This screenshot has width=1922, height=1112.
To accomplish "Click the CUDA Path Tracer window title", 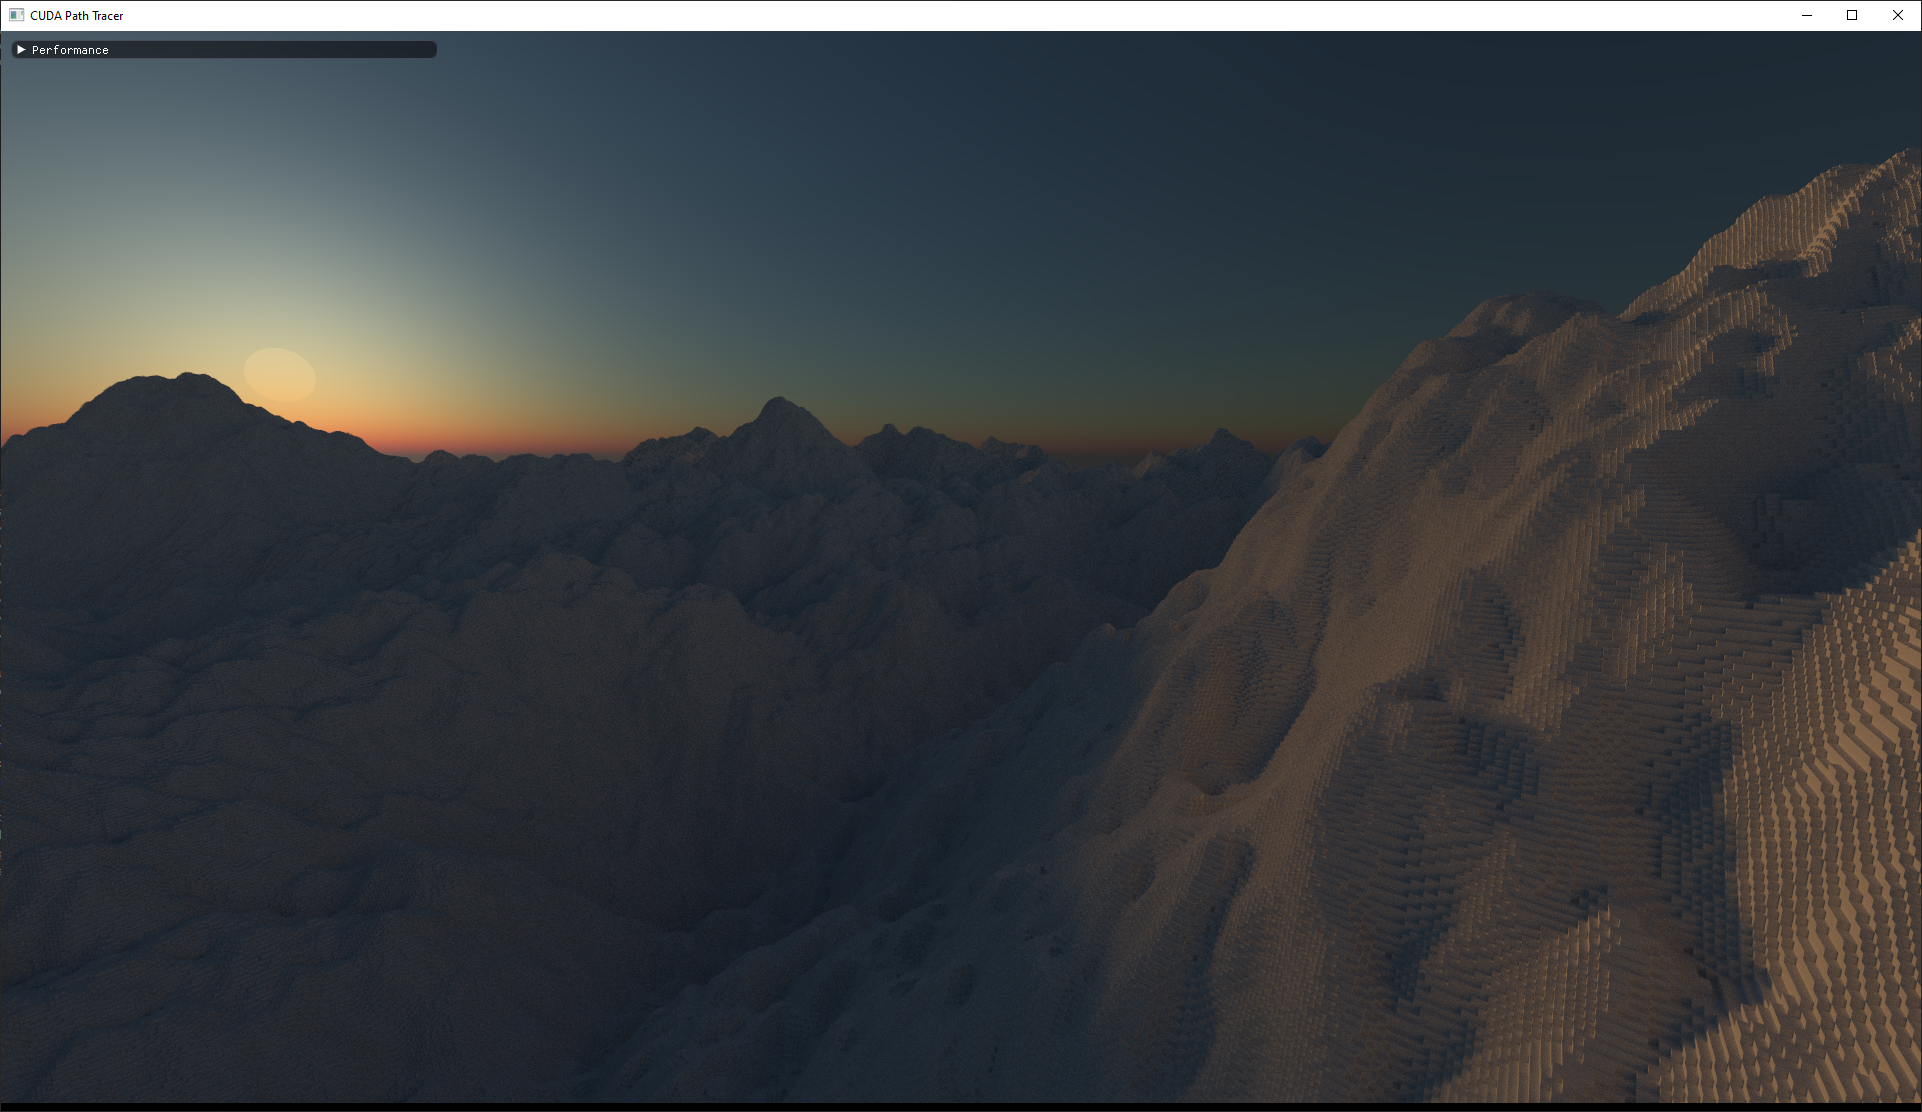I will [x=77, y=16].
